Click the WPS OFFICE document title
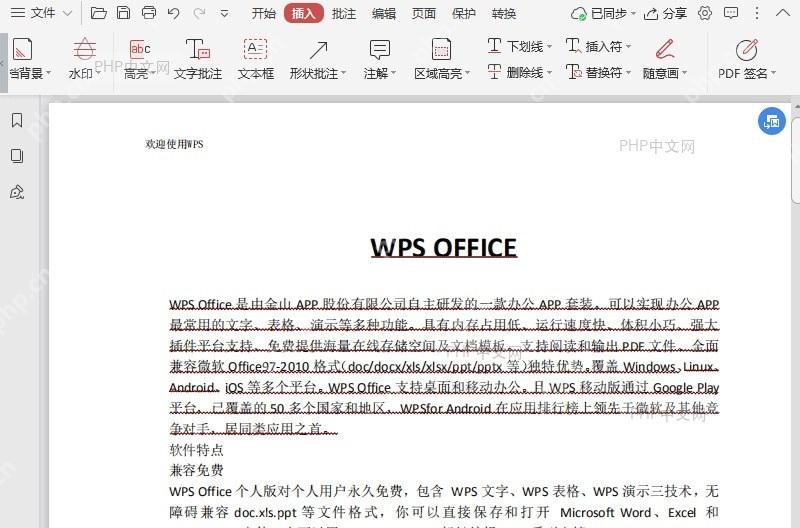The height and width of the screenshot is (528, 800). (444, 248)
